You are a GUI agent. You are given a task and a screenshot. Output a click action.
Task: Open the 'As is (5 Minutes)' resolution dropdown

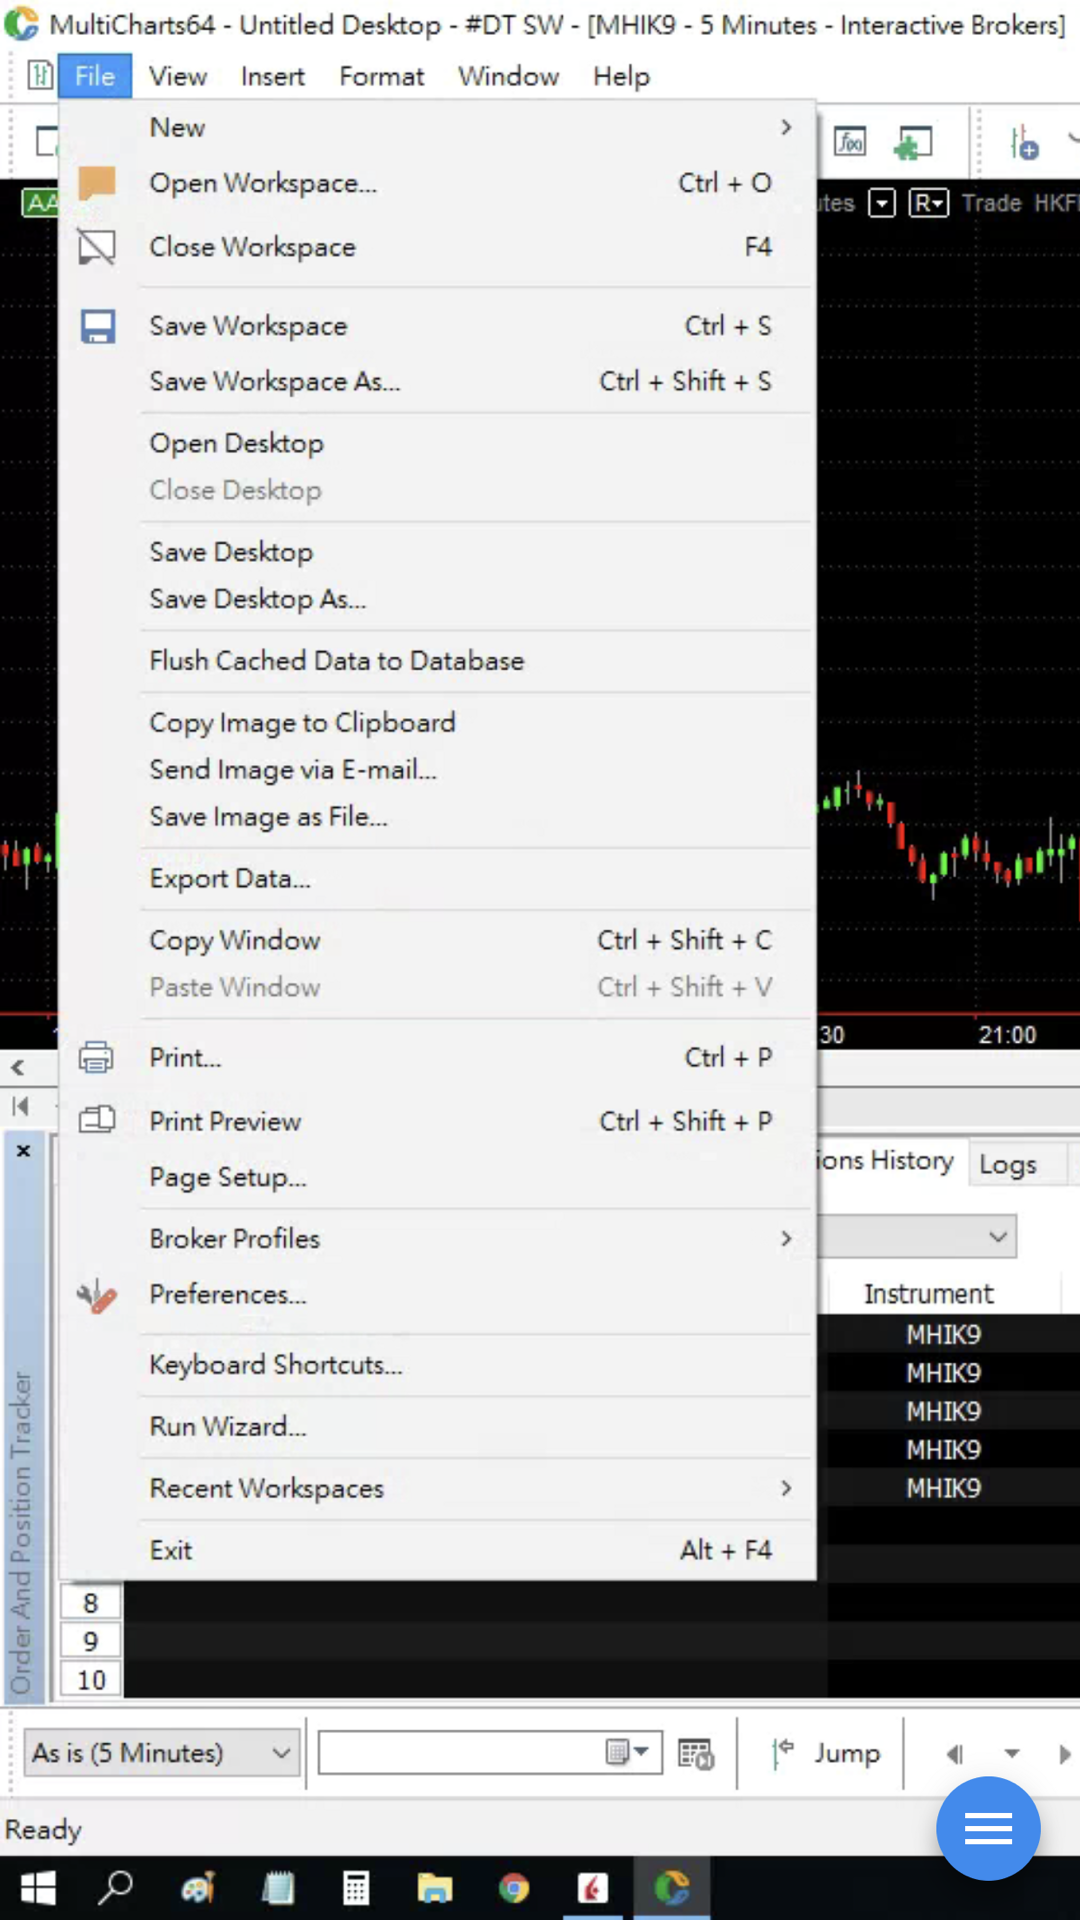(x=162, y=1753)
